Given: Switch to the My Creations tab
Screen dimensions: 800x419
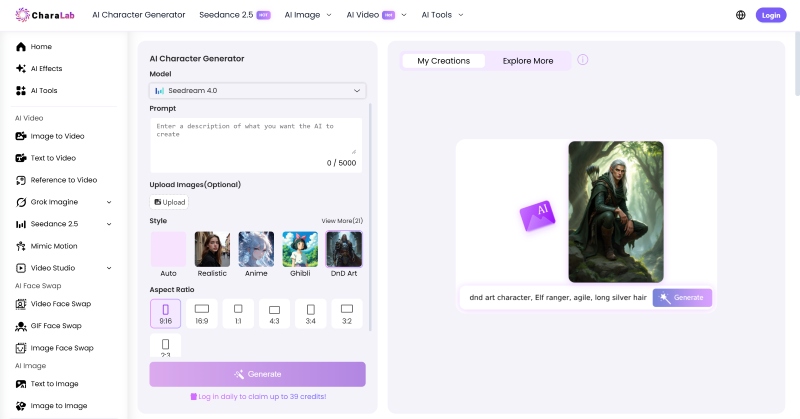Looking at the screenshot, I should tap(443, 61).
